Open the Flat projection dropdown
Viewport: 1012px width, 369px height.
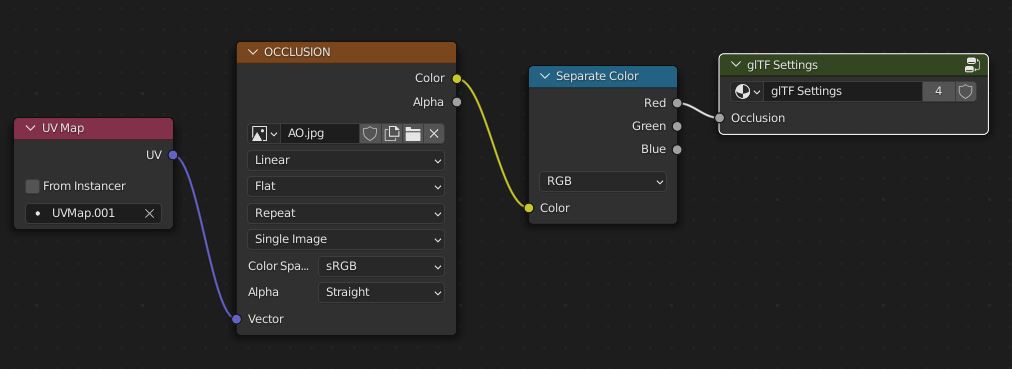click(346, 186)
